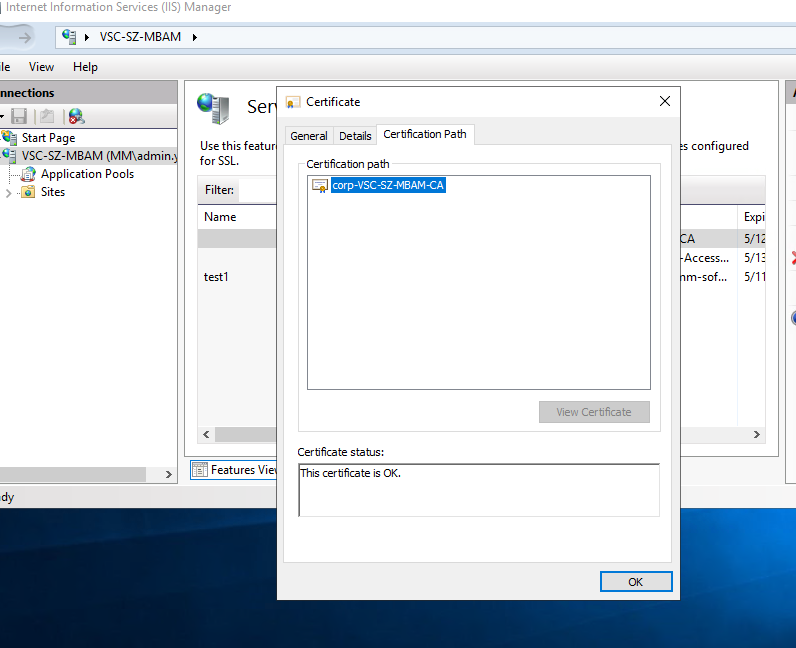Image resolution: width=796 pixels, height=648 pixels.
Task: Click the Server Certificates feature icon
Action: click(213, 108)
